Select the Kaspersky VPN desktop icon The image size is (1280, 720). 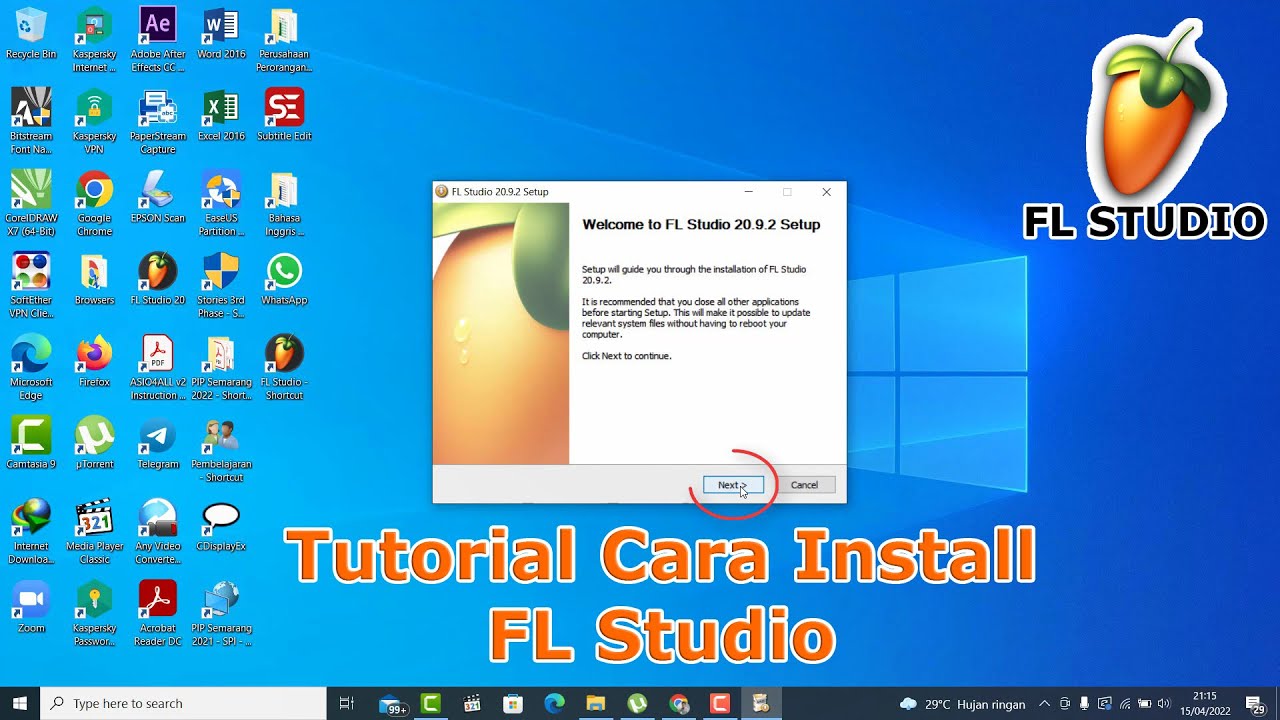(x=94, y=122)
